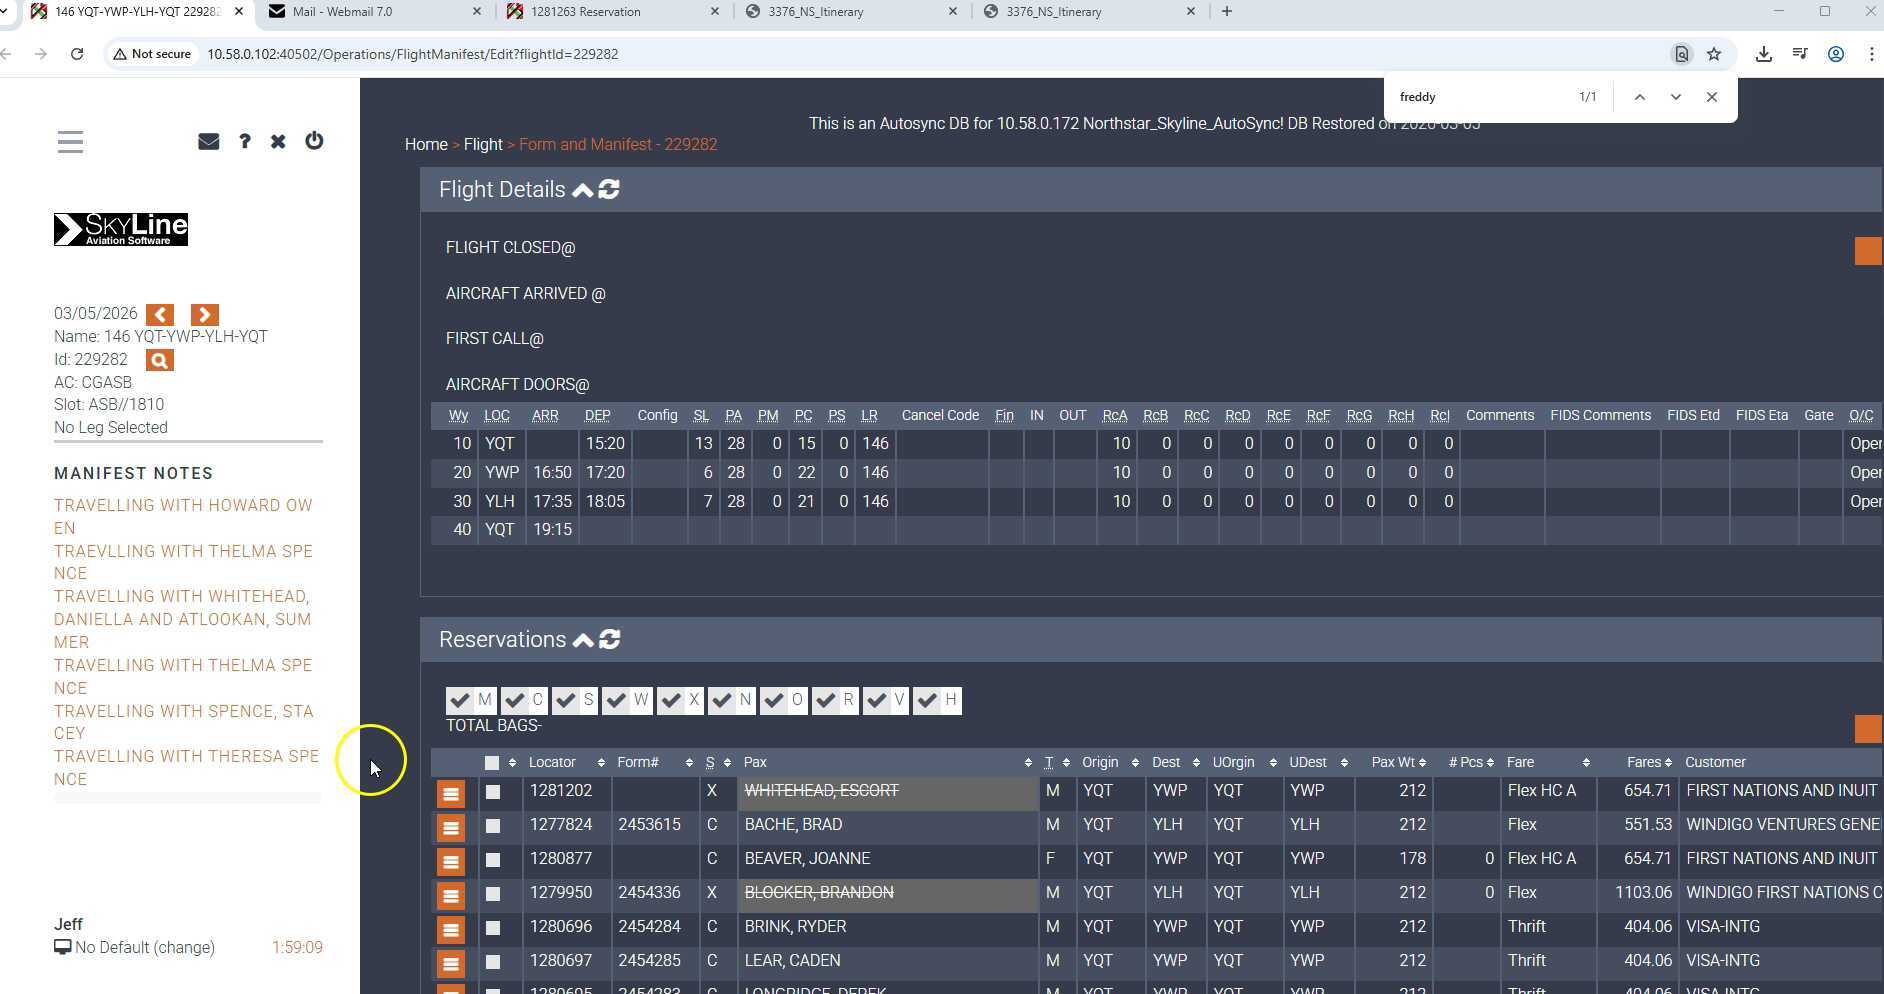
Task: Click the find-in-page text field
Action: point(1478,97)
